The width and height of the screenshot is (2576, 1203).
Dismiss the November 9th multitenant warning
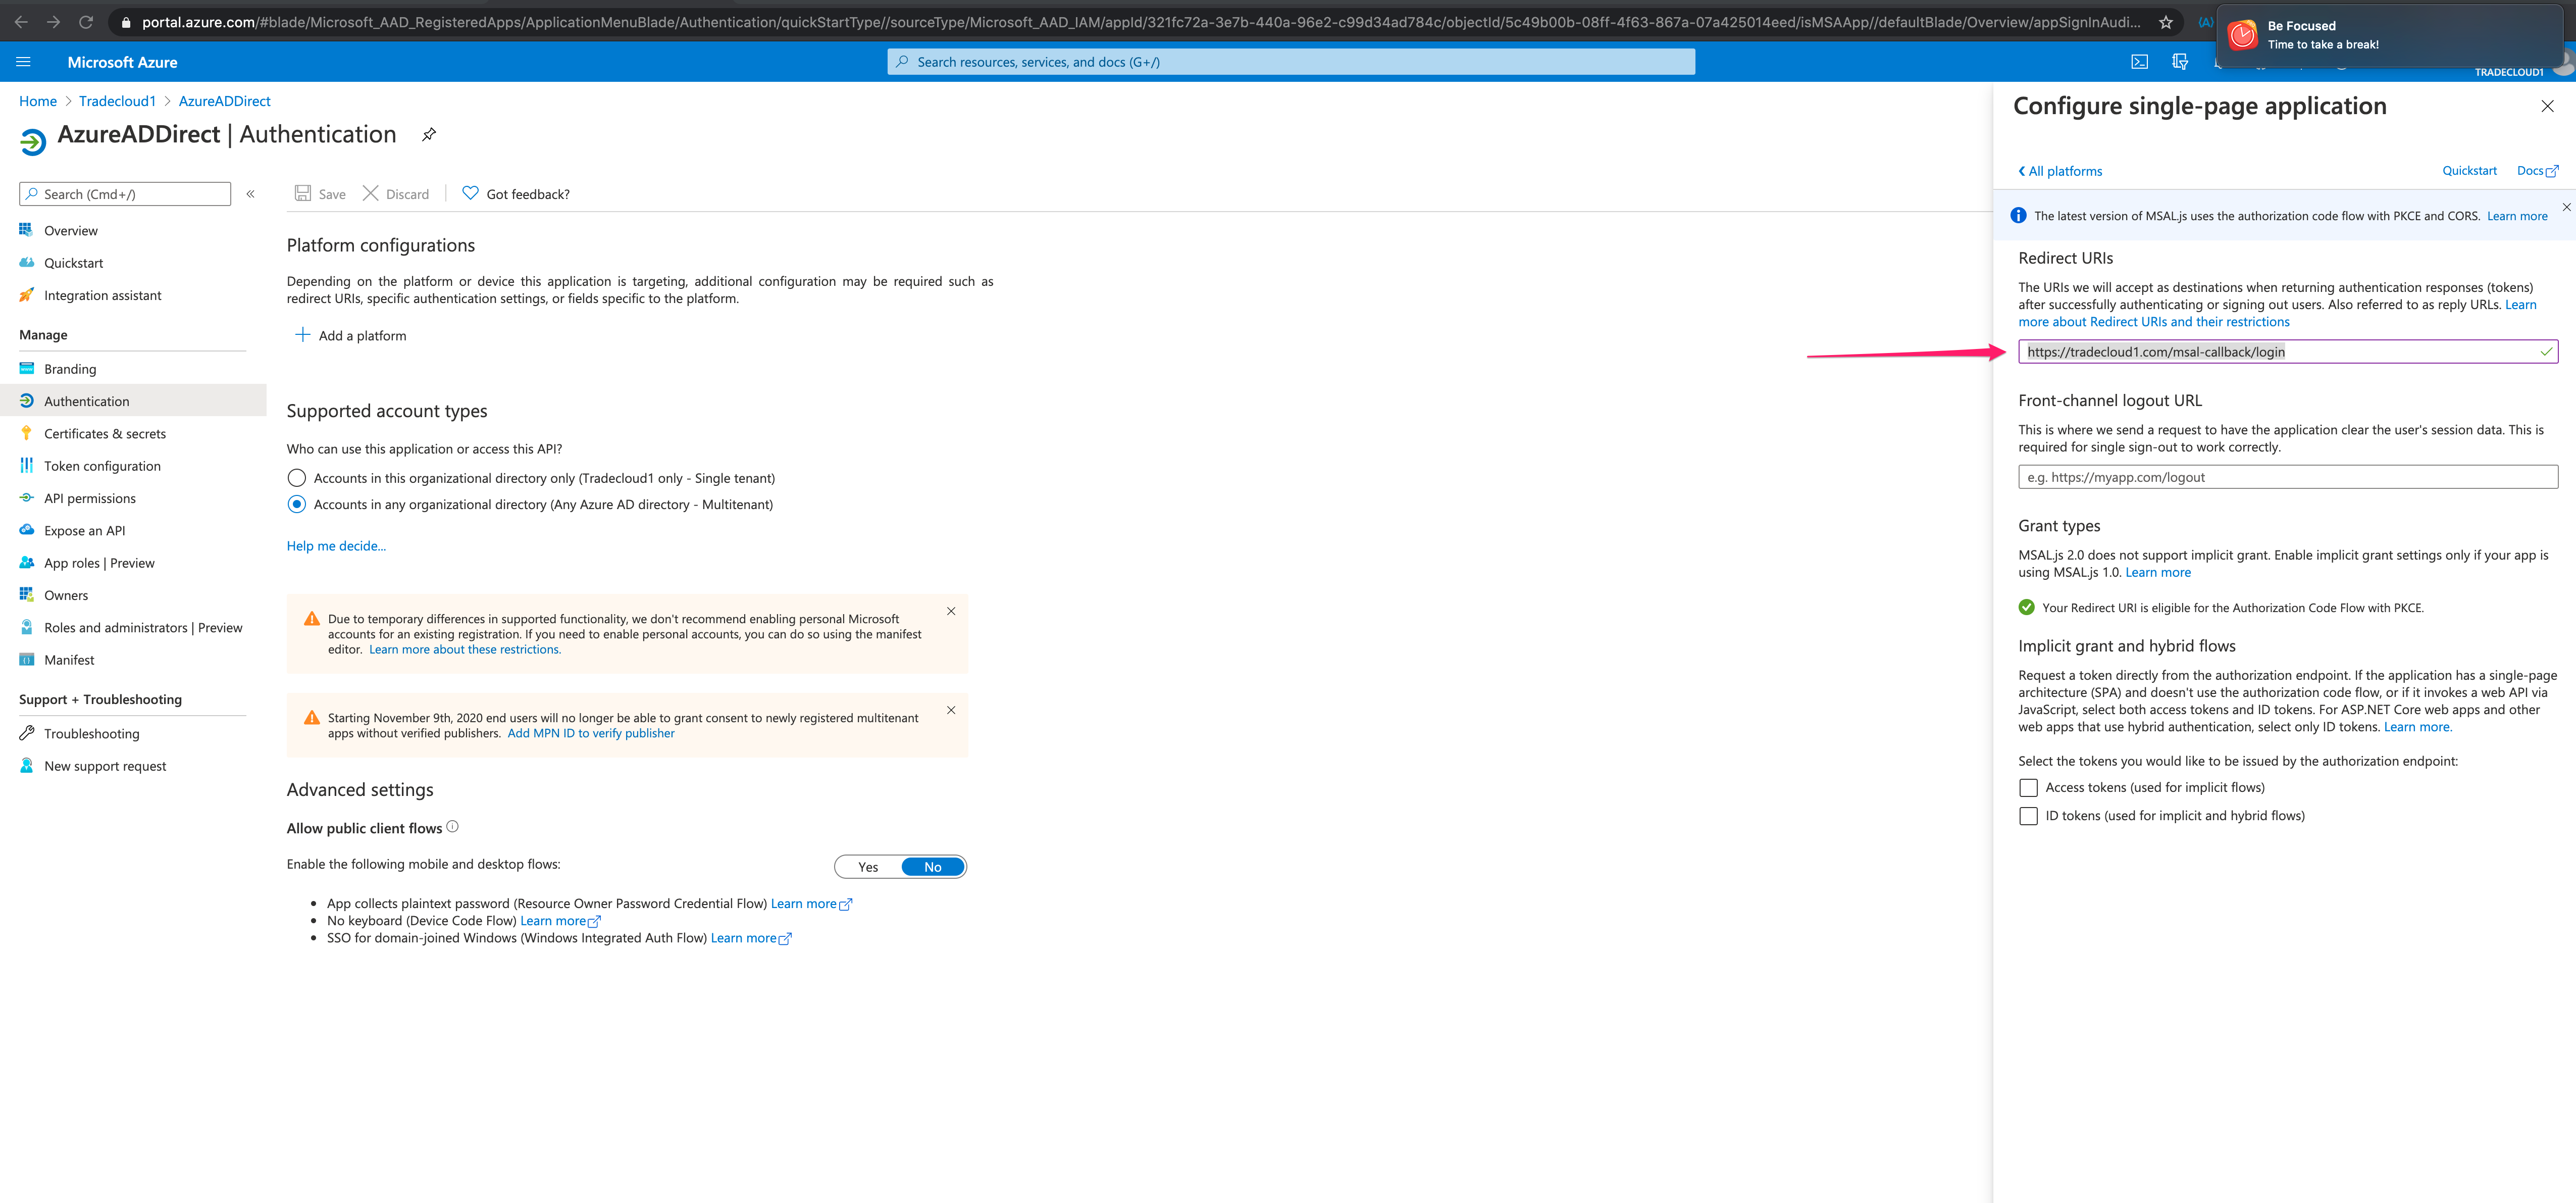pyautogui.click(x=951, y=710)
